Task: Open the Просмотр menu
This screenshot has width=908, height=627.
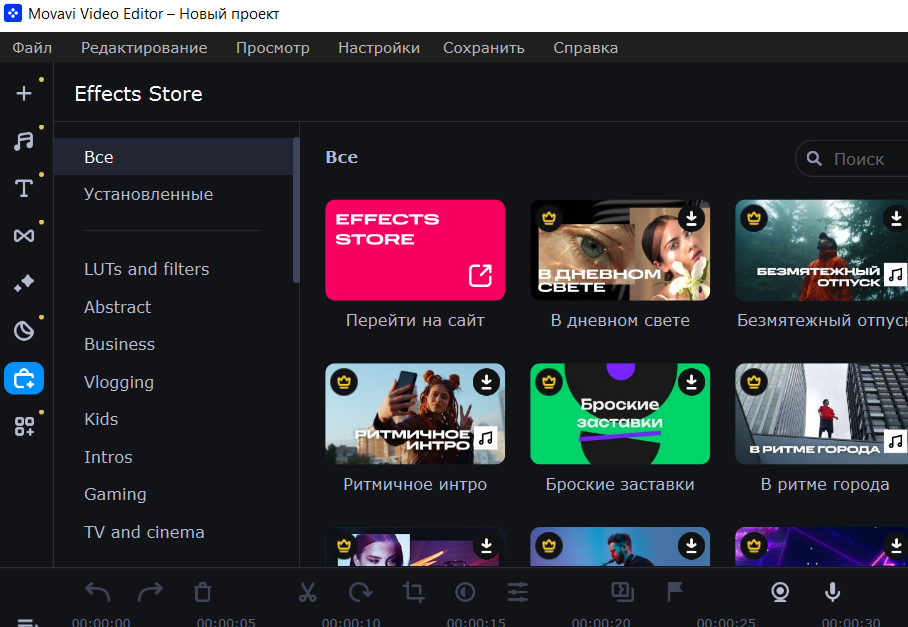Action: pos(273,47)
